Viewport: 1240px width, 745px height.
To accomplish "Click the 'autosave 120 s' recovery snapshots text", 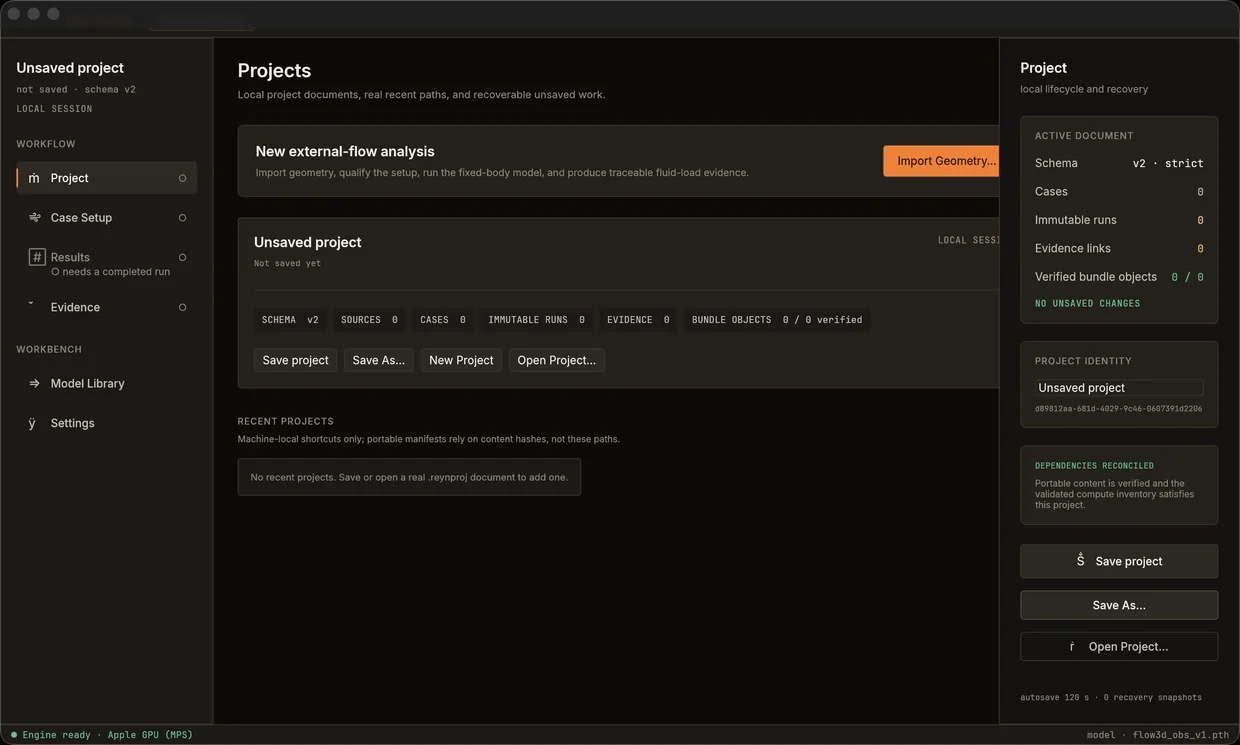I will (1111, 697).
